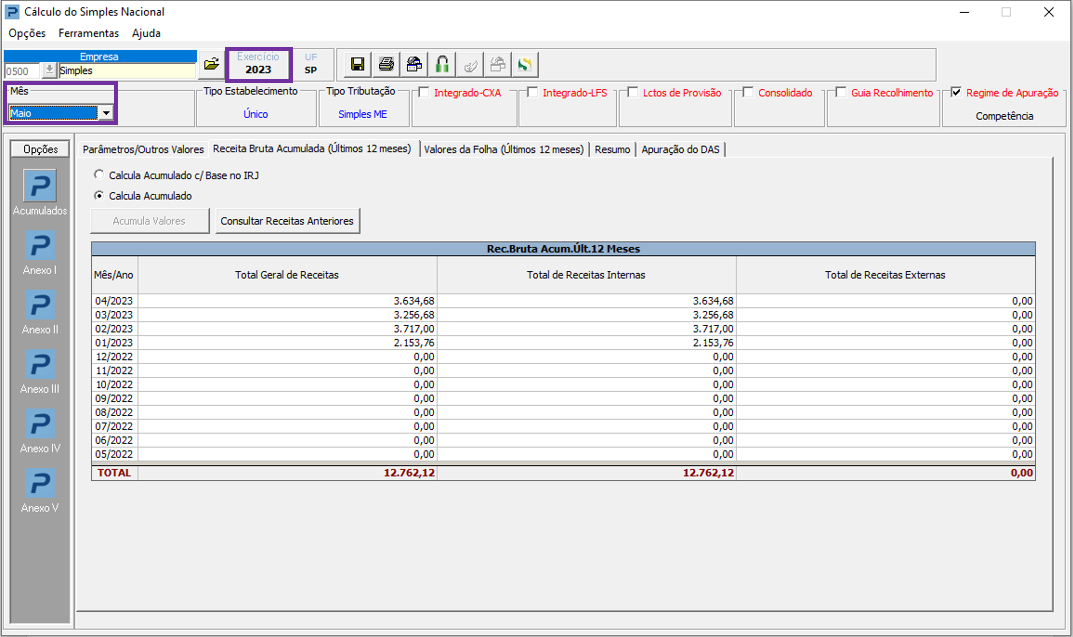Open the Ferramentas menu
1073x637 pixels.
pos(88,33)
